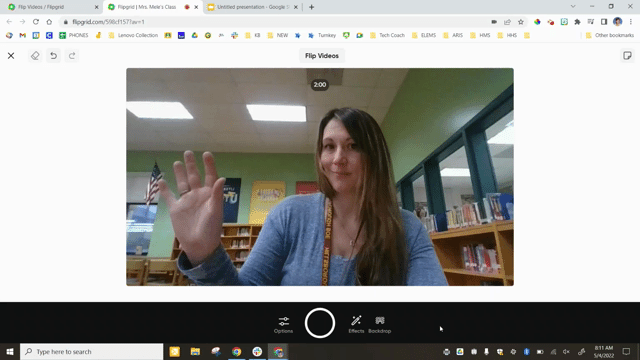Open the Chrome profile avatar

[x=618, y=22]
